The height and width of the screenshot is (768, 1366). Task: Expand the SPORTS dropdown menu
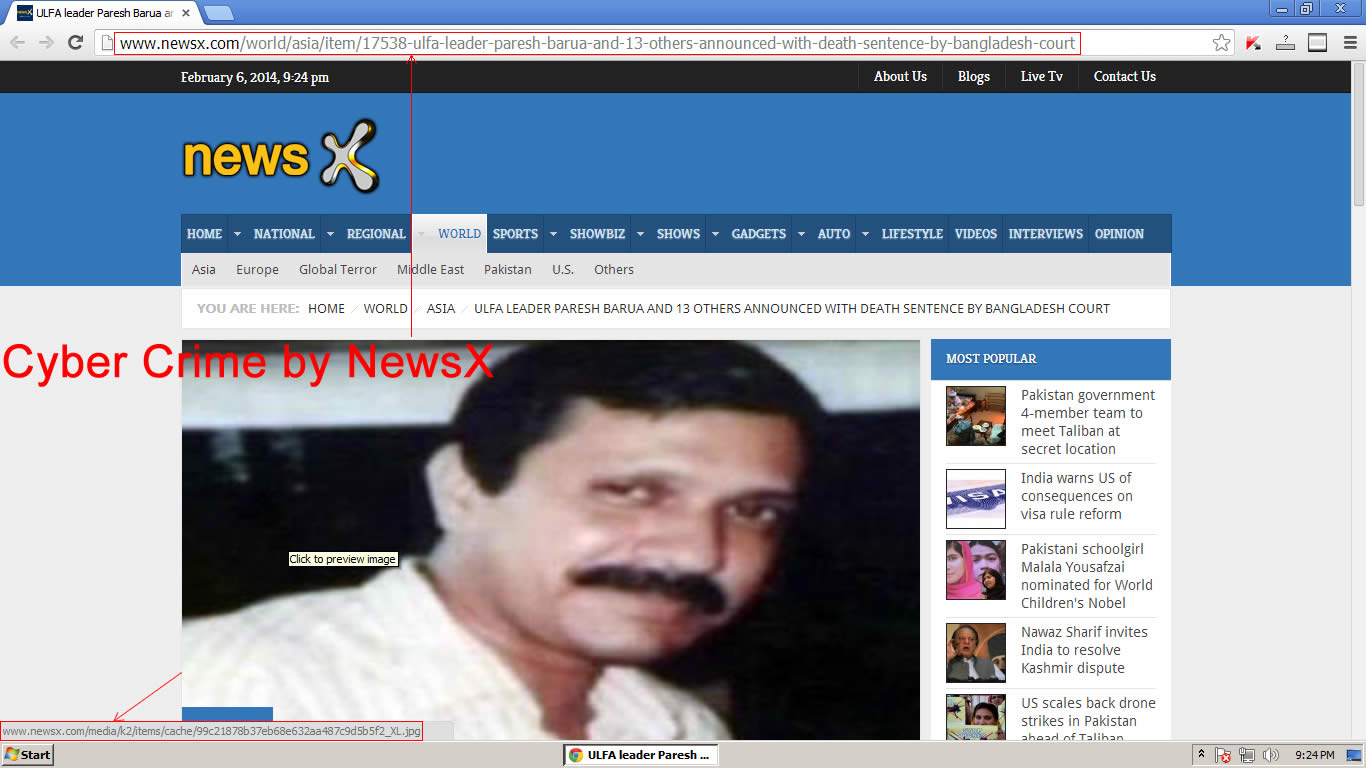click(553, 233)
